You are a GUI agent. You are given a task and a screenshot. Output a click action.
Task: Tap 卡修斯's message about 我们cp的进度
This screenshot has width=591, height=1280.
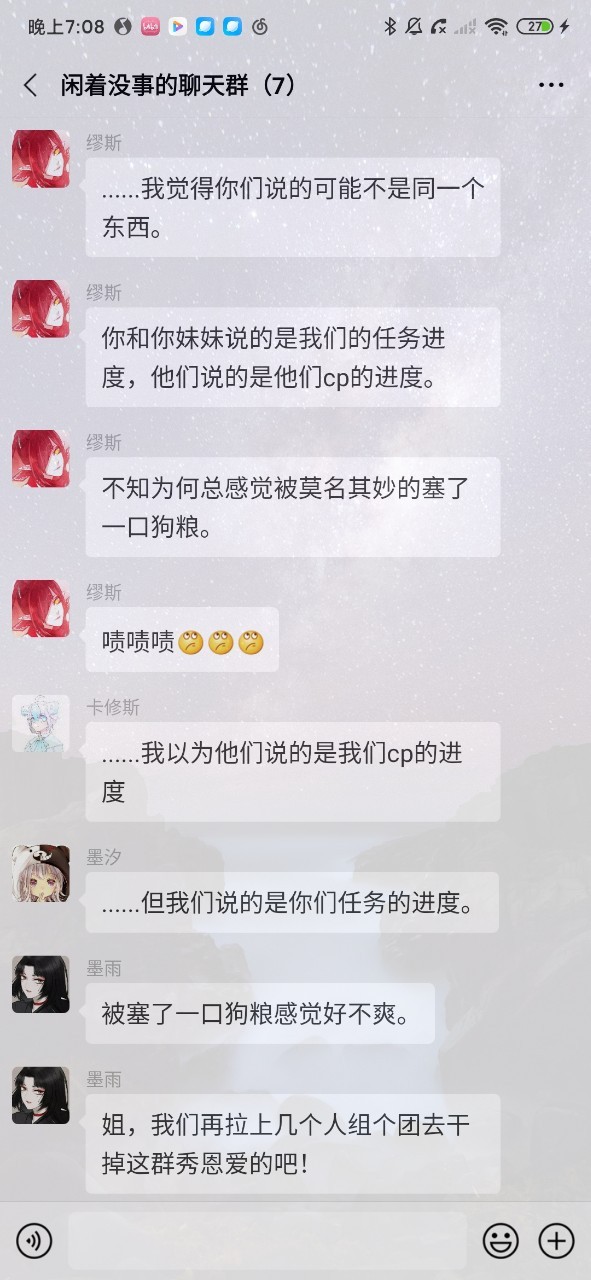click(293, 772)
